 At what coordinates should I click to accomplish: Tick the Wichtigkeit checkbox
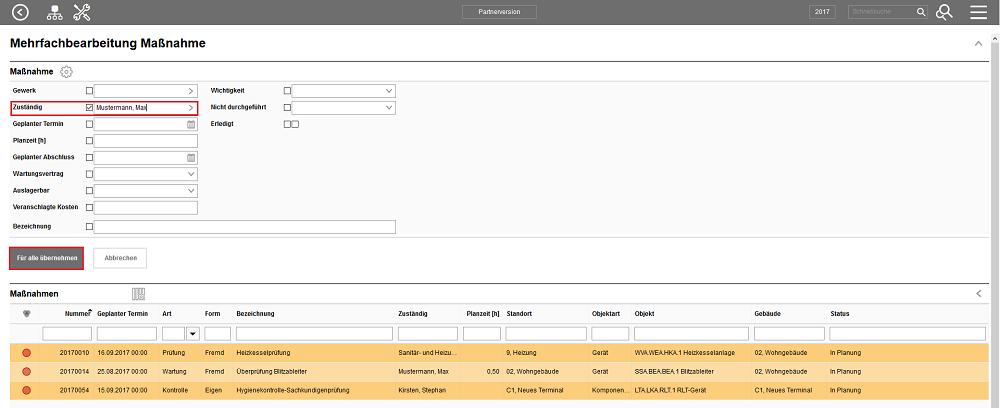pyautogui.click(x=287, y=91)
